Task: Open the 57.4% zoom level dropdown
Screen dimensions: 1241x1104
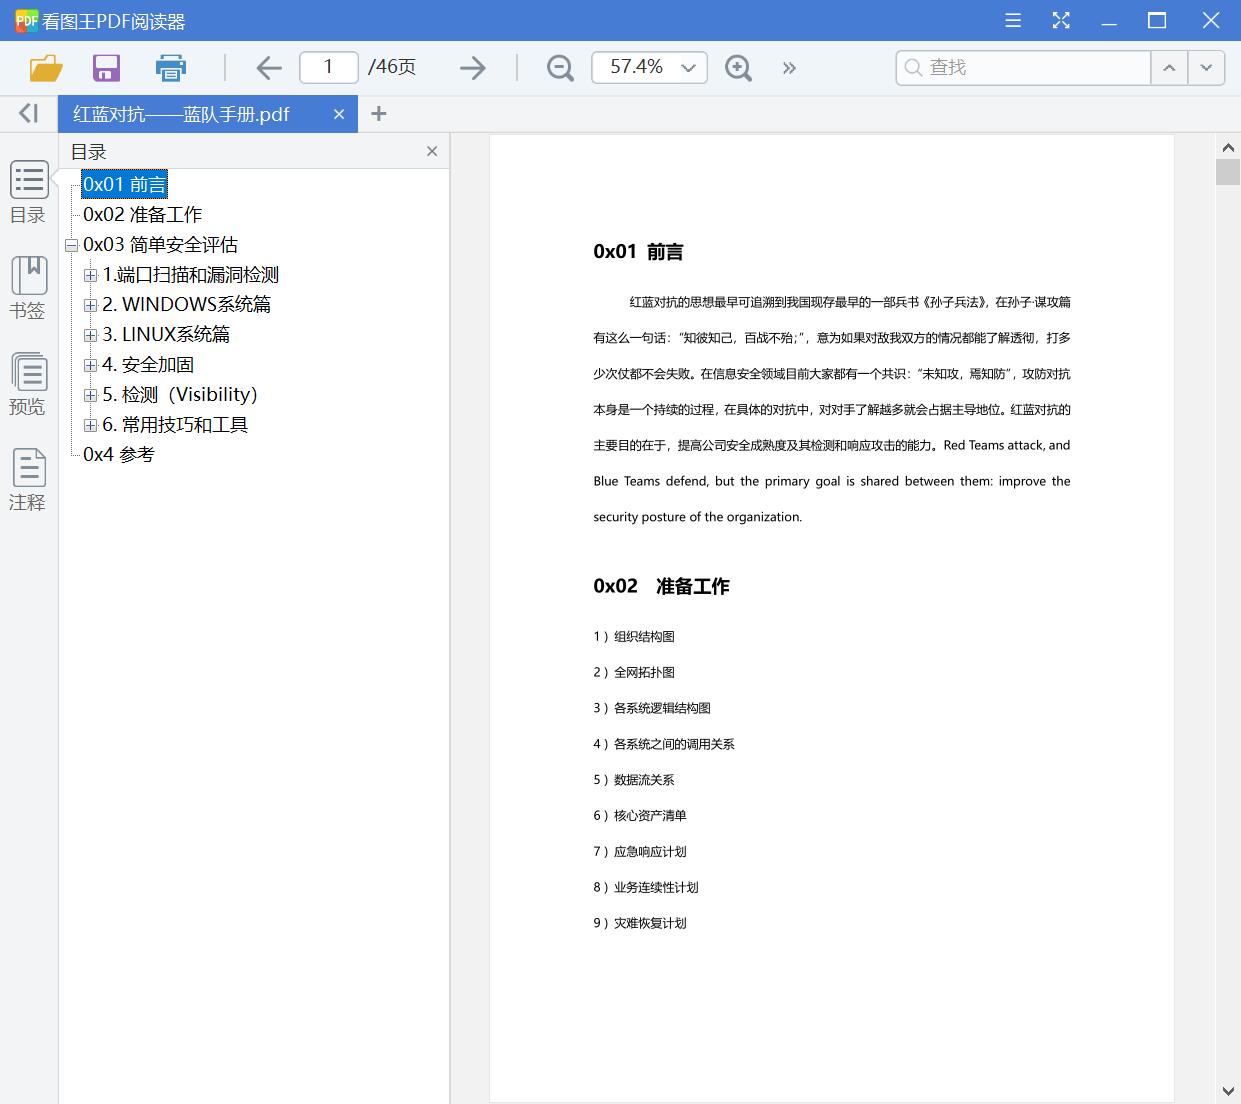Action: (x=687, y=67)
